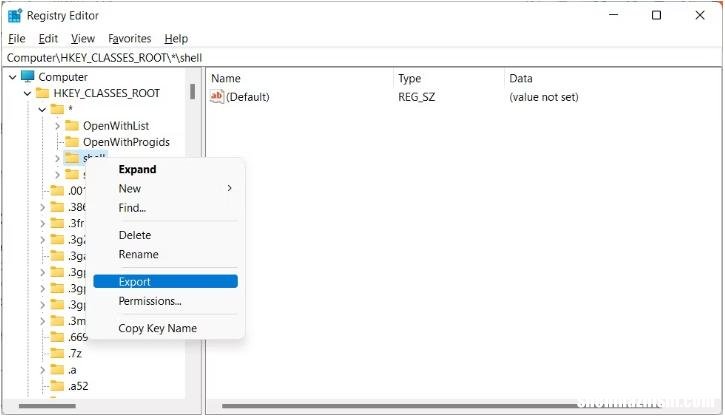Screen dimensions: 725x416
Task: Click the Type column header
Action: (x=449, y=78)
